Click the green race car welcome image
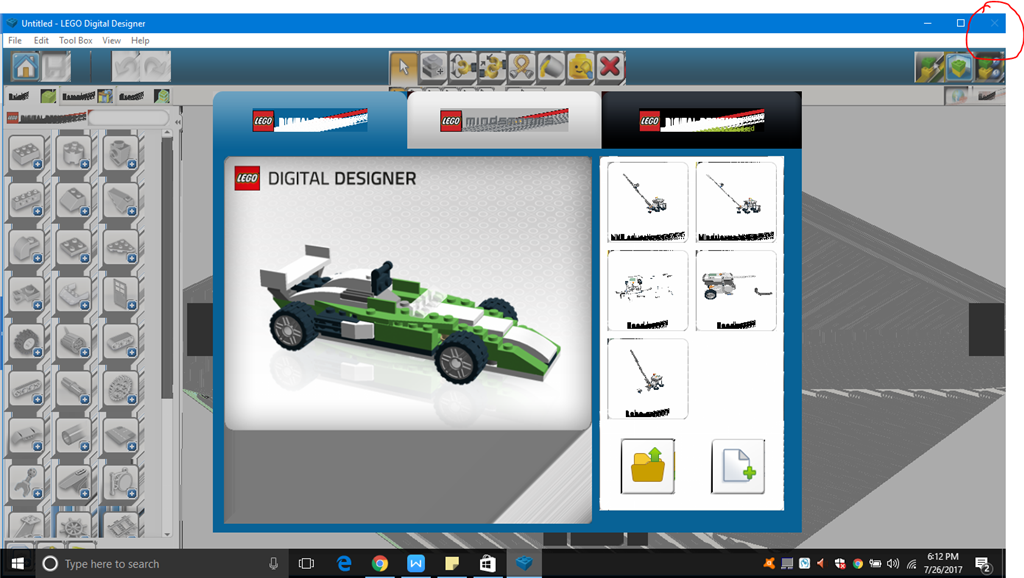Screen dimensions: 1024x578 tap(408, 293)
